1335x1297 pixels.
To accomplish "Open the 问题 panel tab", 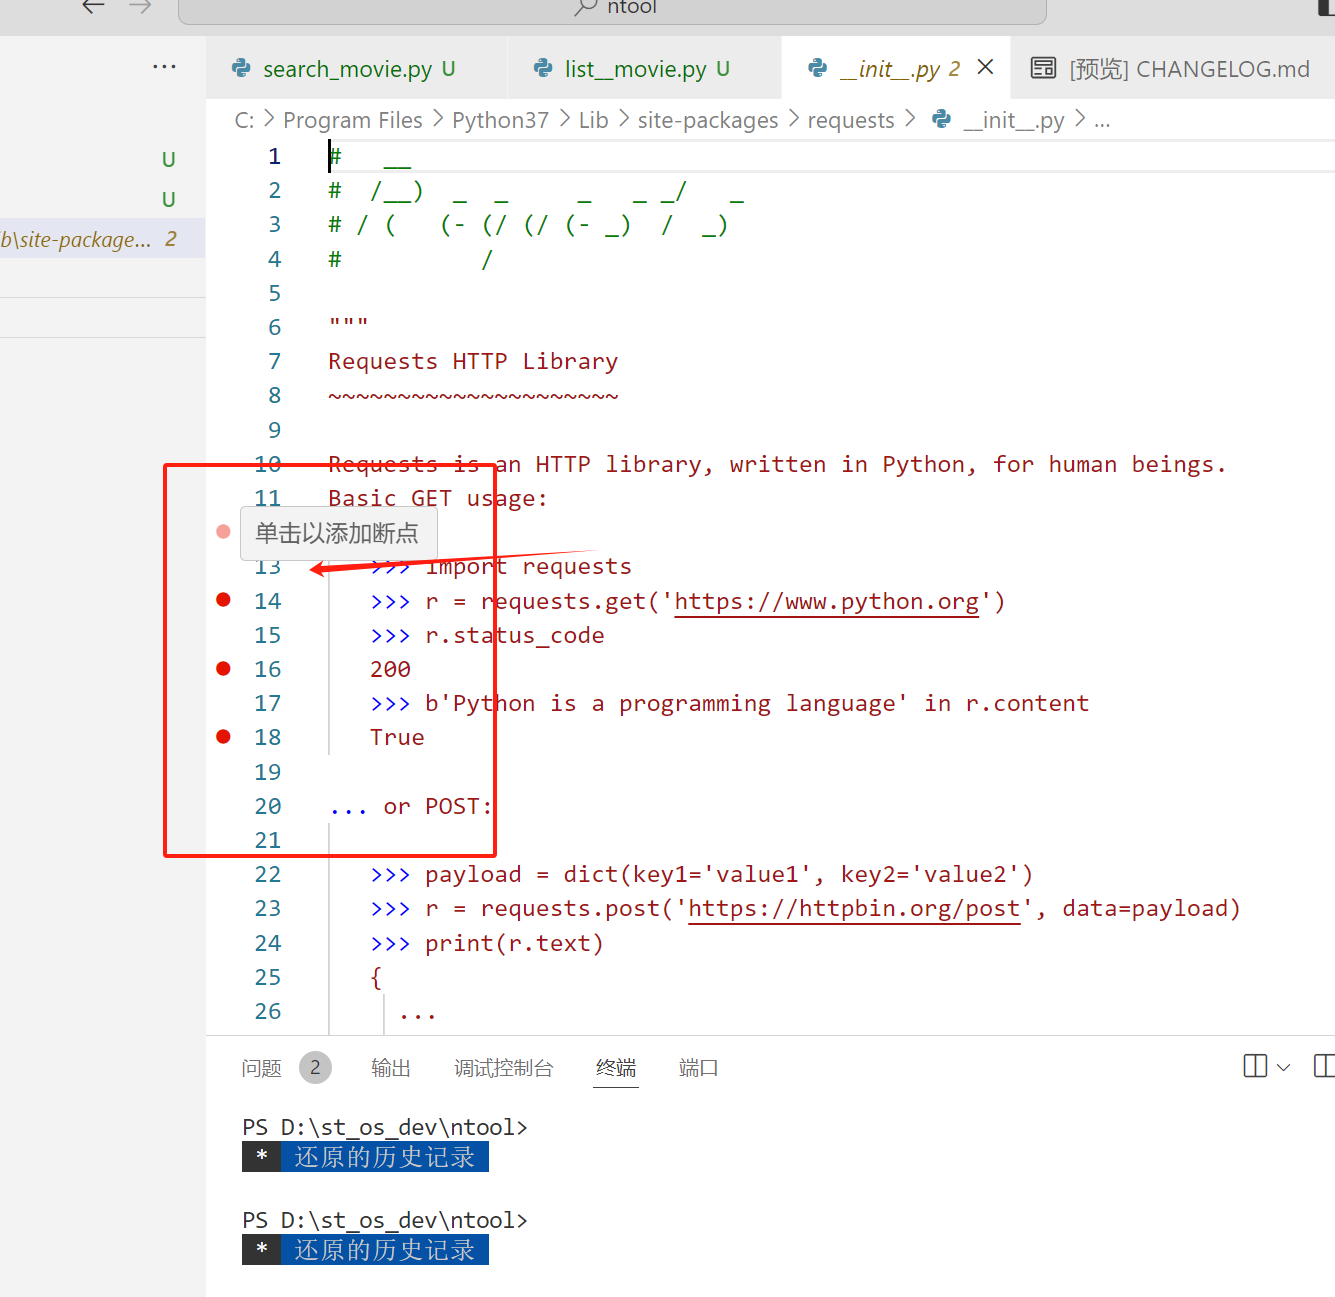I will [262, 1068].
